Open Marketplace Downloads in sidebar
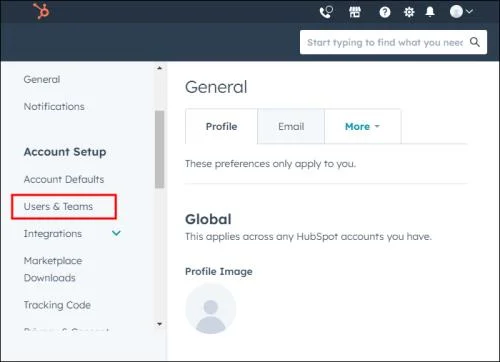 [x=53, y=269]
